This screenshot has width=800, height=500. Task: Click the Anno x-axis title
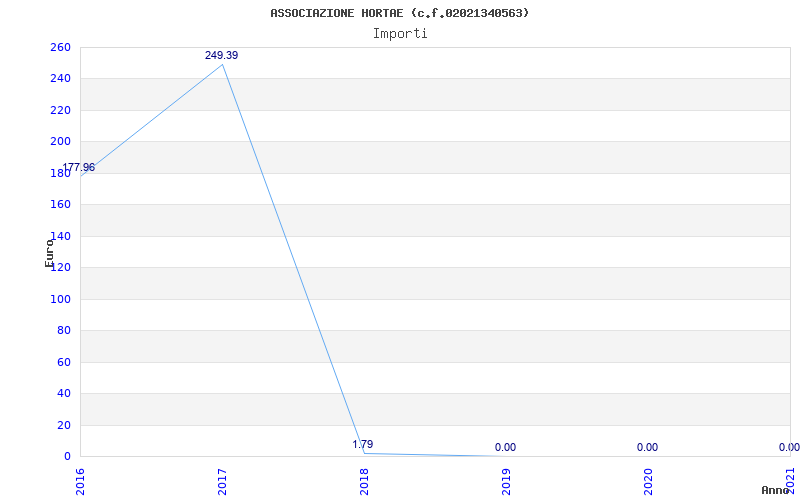775,490
